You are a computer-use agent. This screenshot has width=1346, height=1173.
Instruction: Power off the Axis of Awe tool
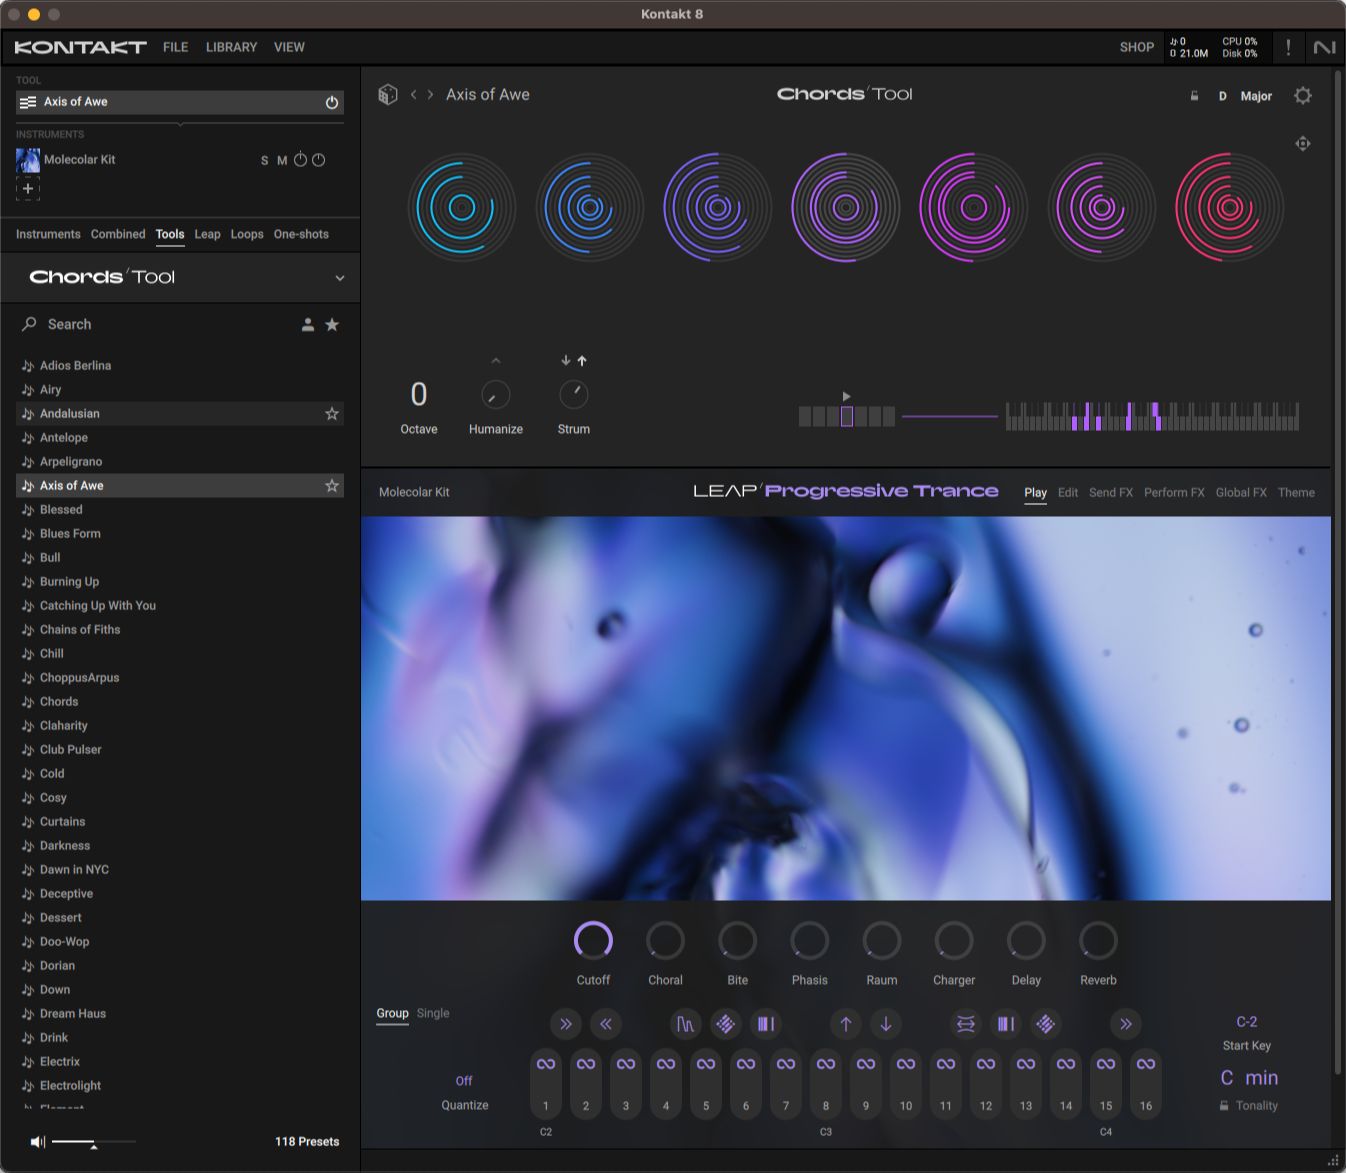coord(331,101)
